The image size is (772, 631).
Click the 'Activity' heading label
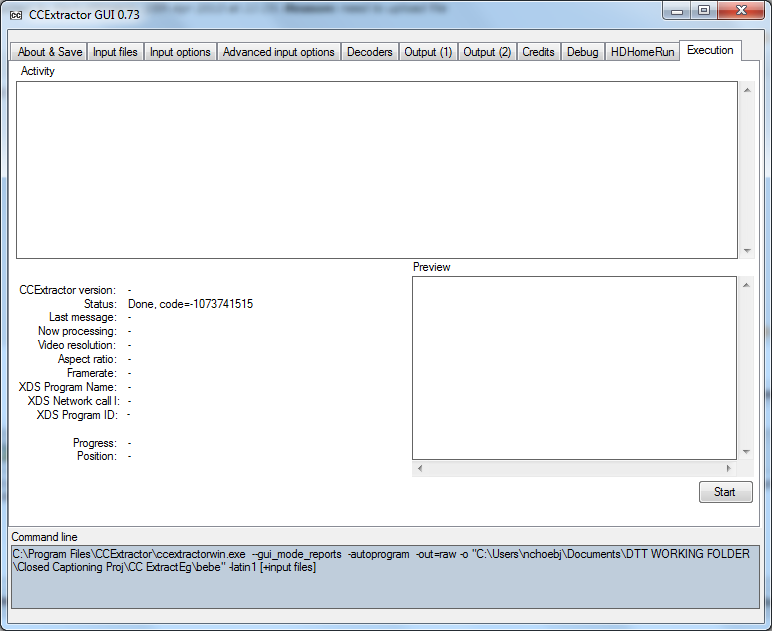[x=37, y=71]
